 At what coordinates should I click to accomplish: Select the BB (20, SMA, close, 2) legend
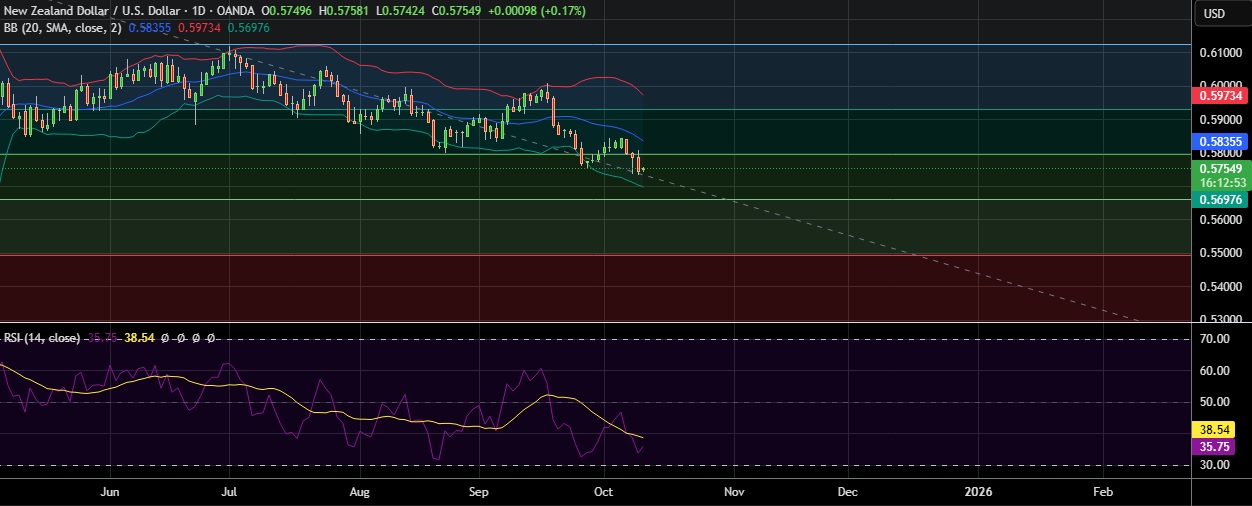63,27
